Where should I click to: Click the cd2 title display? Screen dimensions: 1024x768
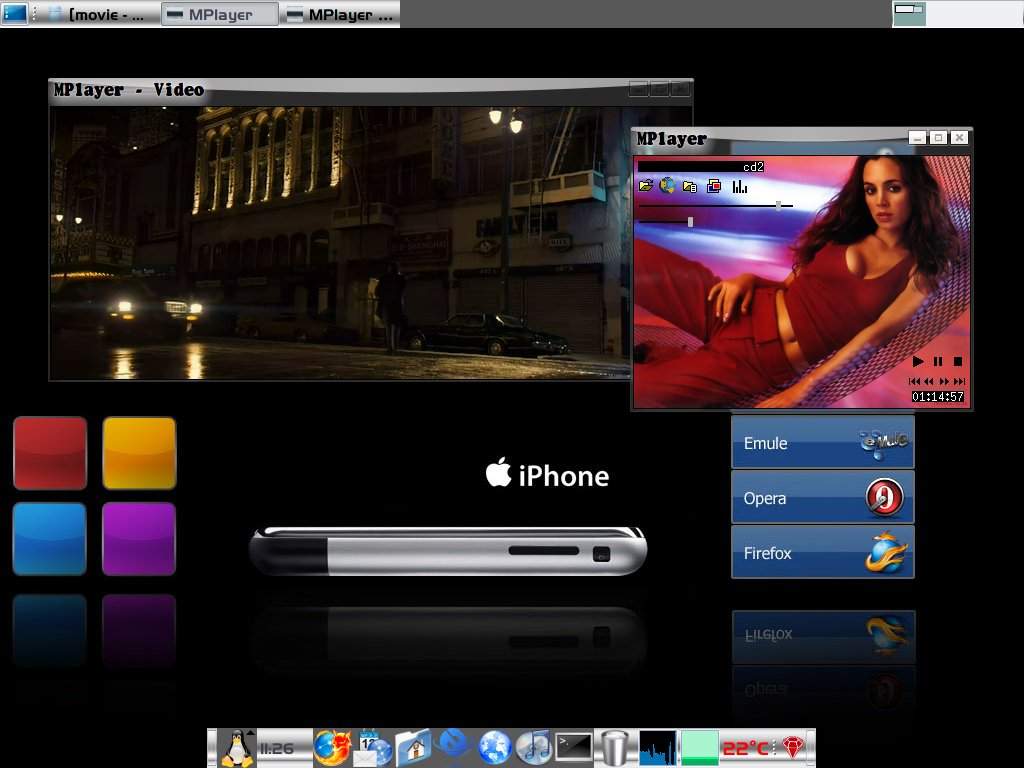coord(701,167)
